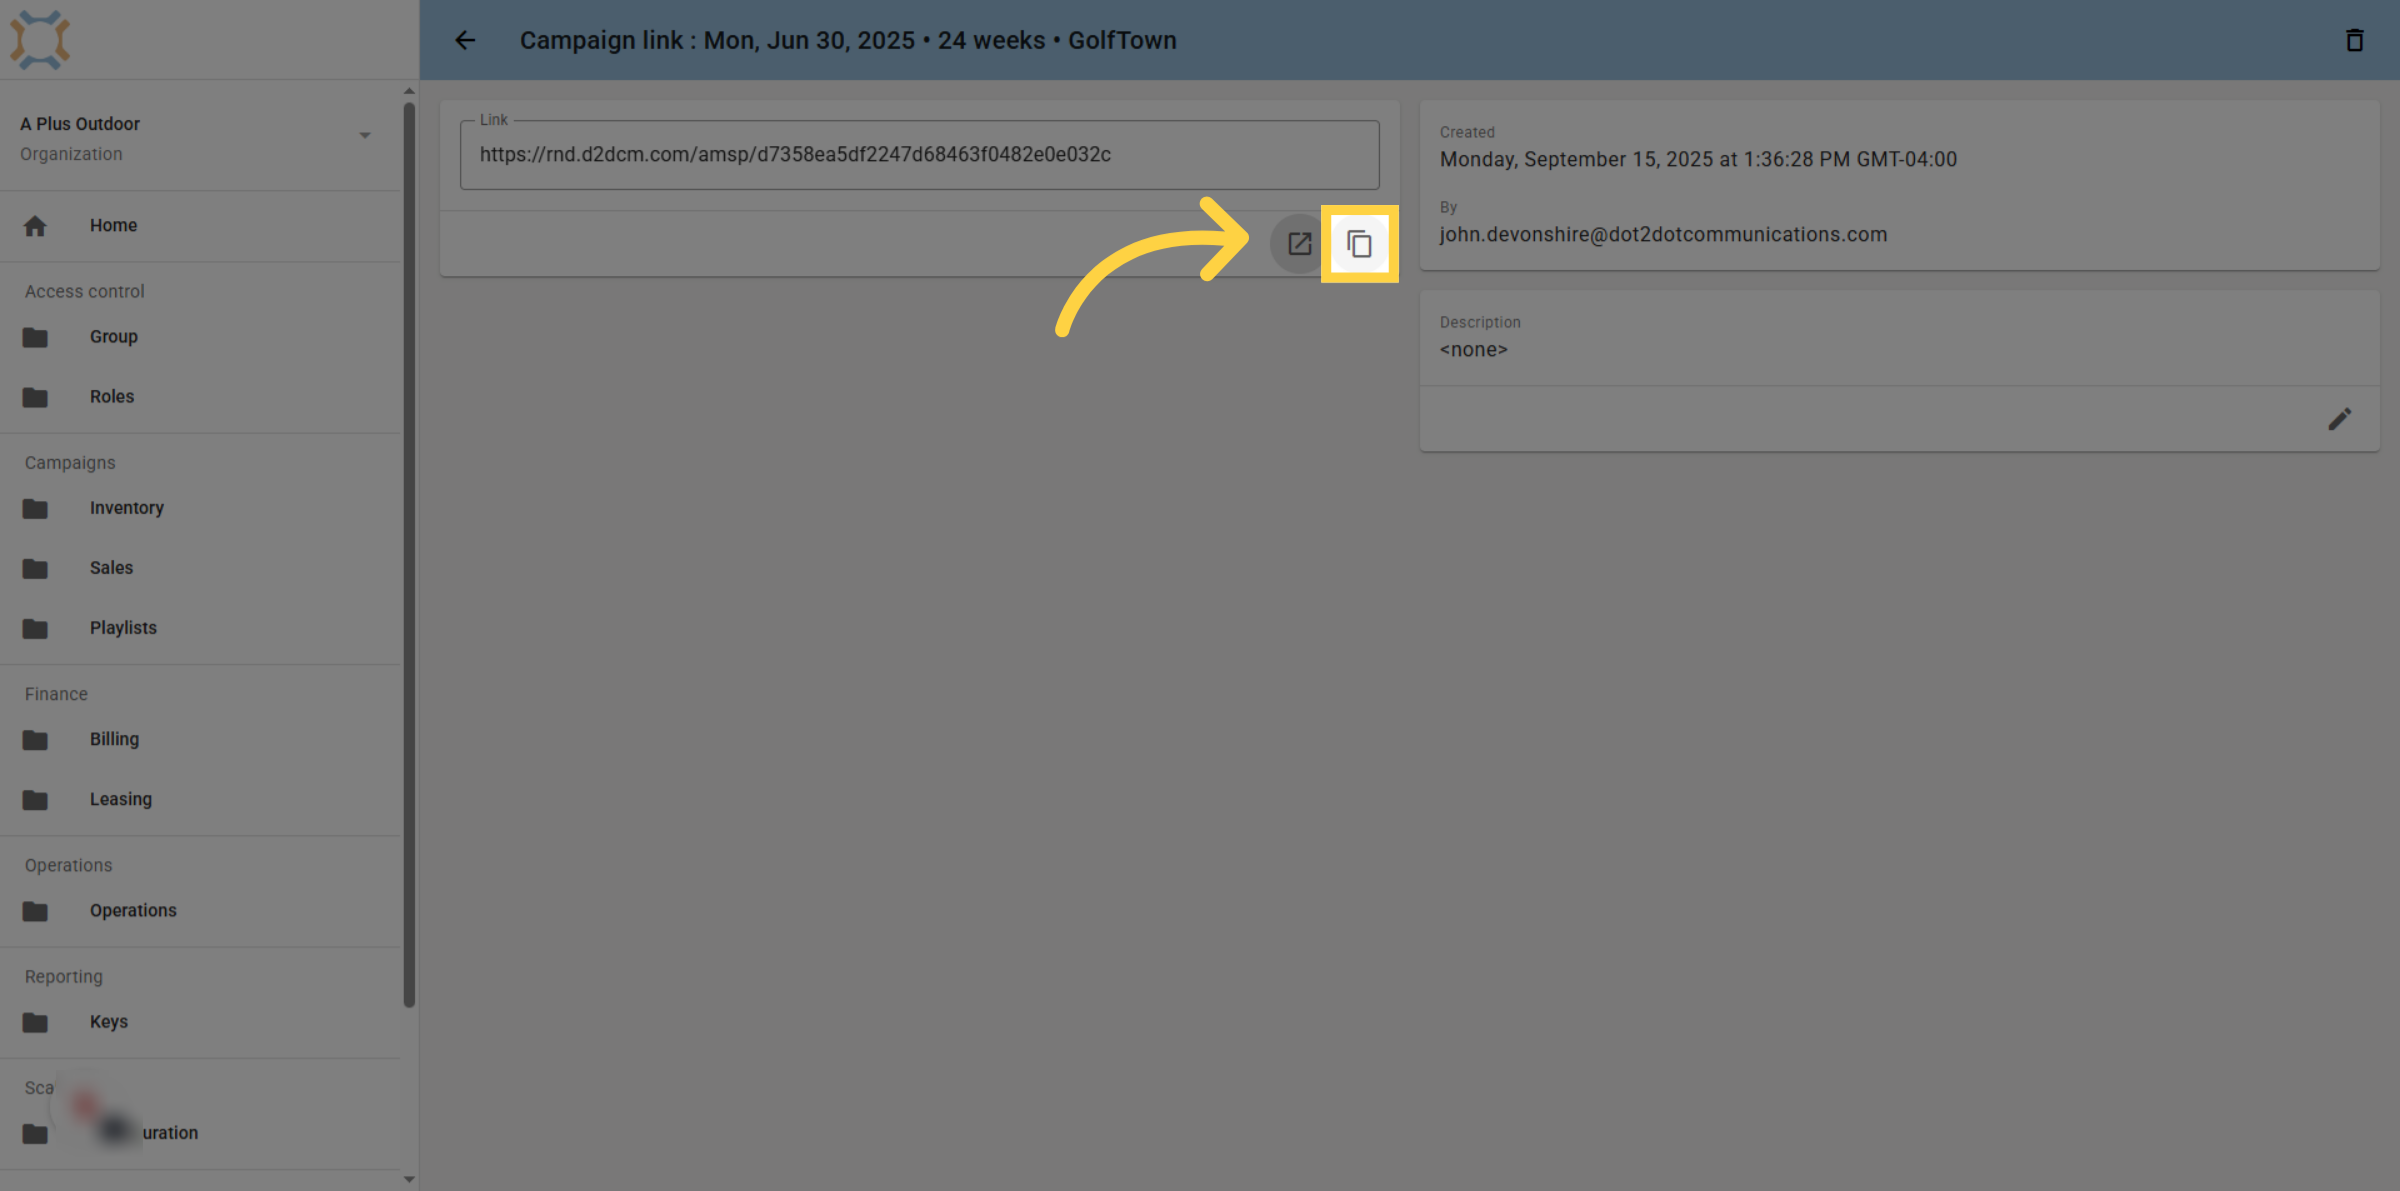
Task: Click the 'Organization' label under A Plus Outdoor
Action: (71, 155)
